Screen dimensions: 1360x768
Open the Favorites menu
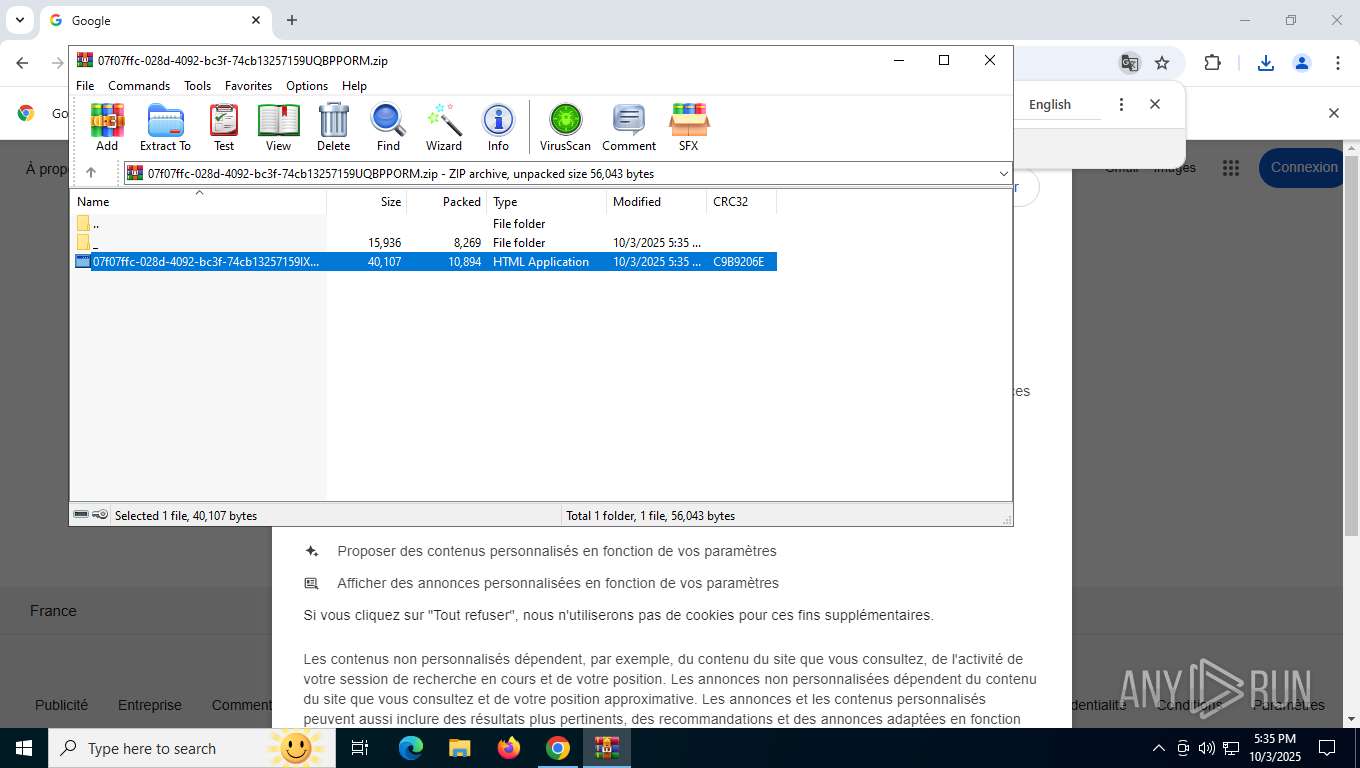[248, 86]
